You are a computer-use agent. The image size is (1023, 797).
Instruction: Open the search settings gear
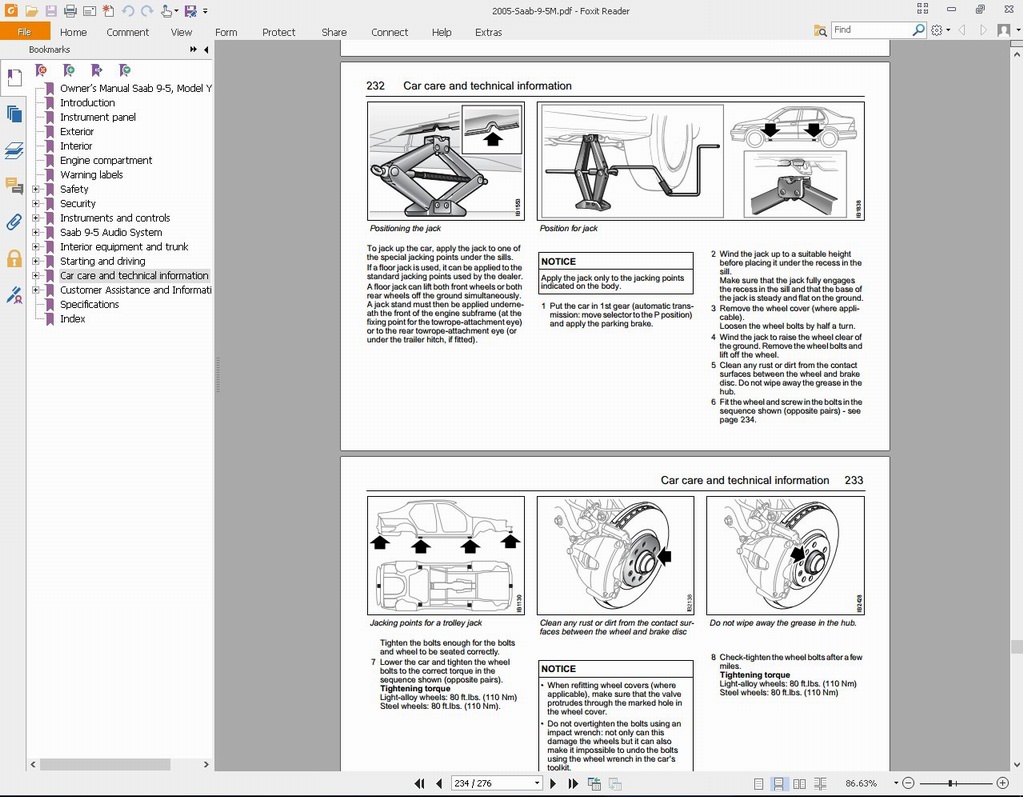point(937,30)
